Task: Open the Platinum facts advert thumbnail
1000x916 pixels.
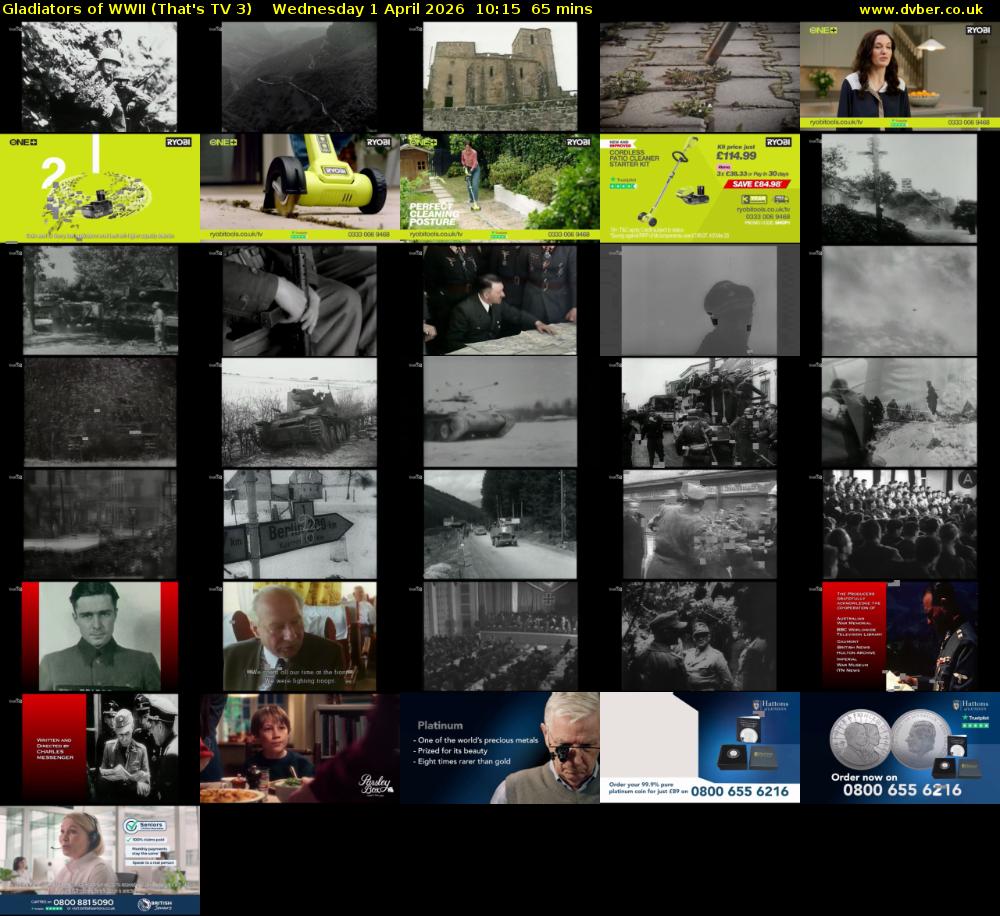Action: pos(499,748)
